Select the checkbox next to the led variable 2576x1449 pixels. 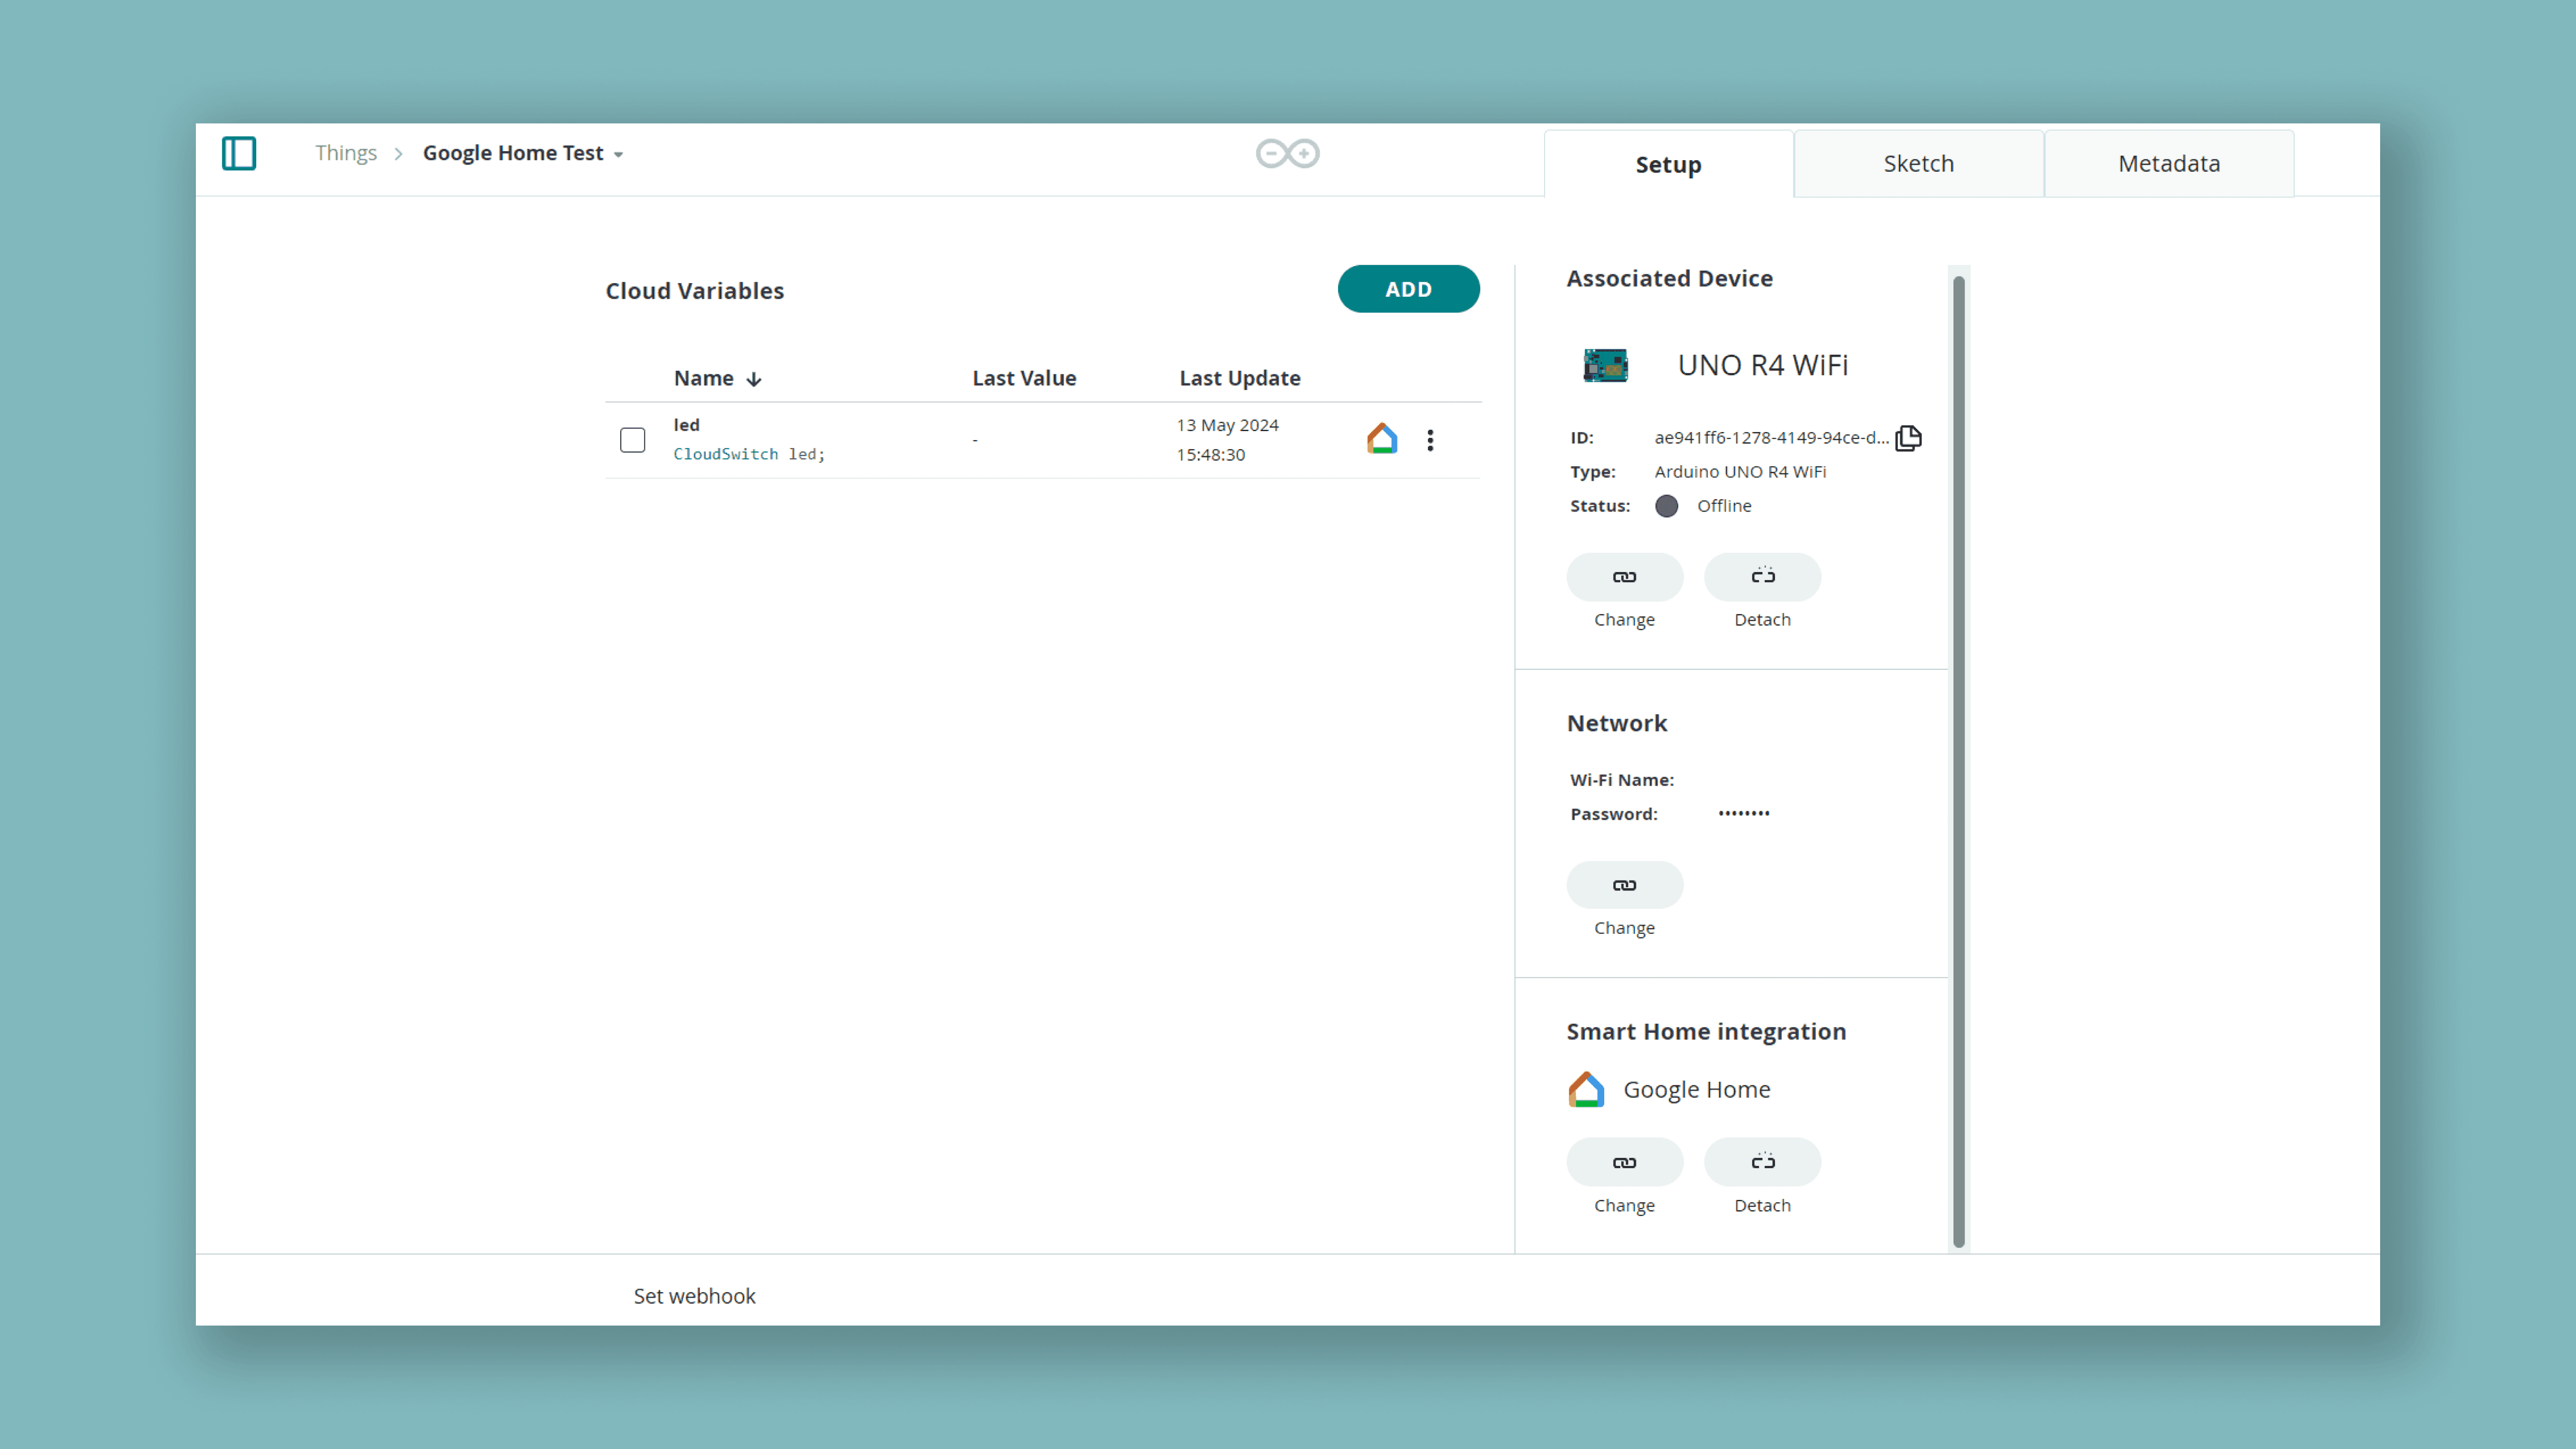(633, 439)
